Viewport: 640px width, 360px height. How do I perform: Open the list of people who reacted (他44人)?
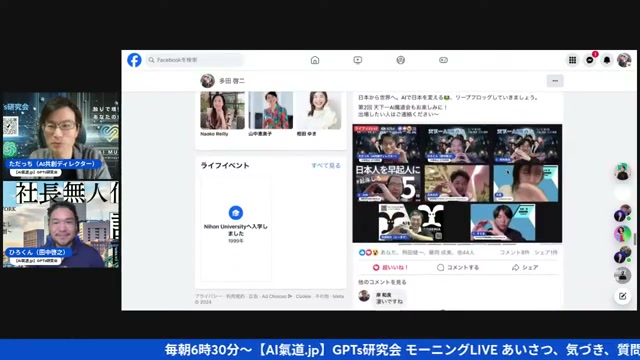pos(427,253)
